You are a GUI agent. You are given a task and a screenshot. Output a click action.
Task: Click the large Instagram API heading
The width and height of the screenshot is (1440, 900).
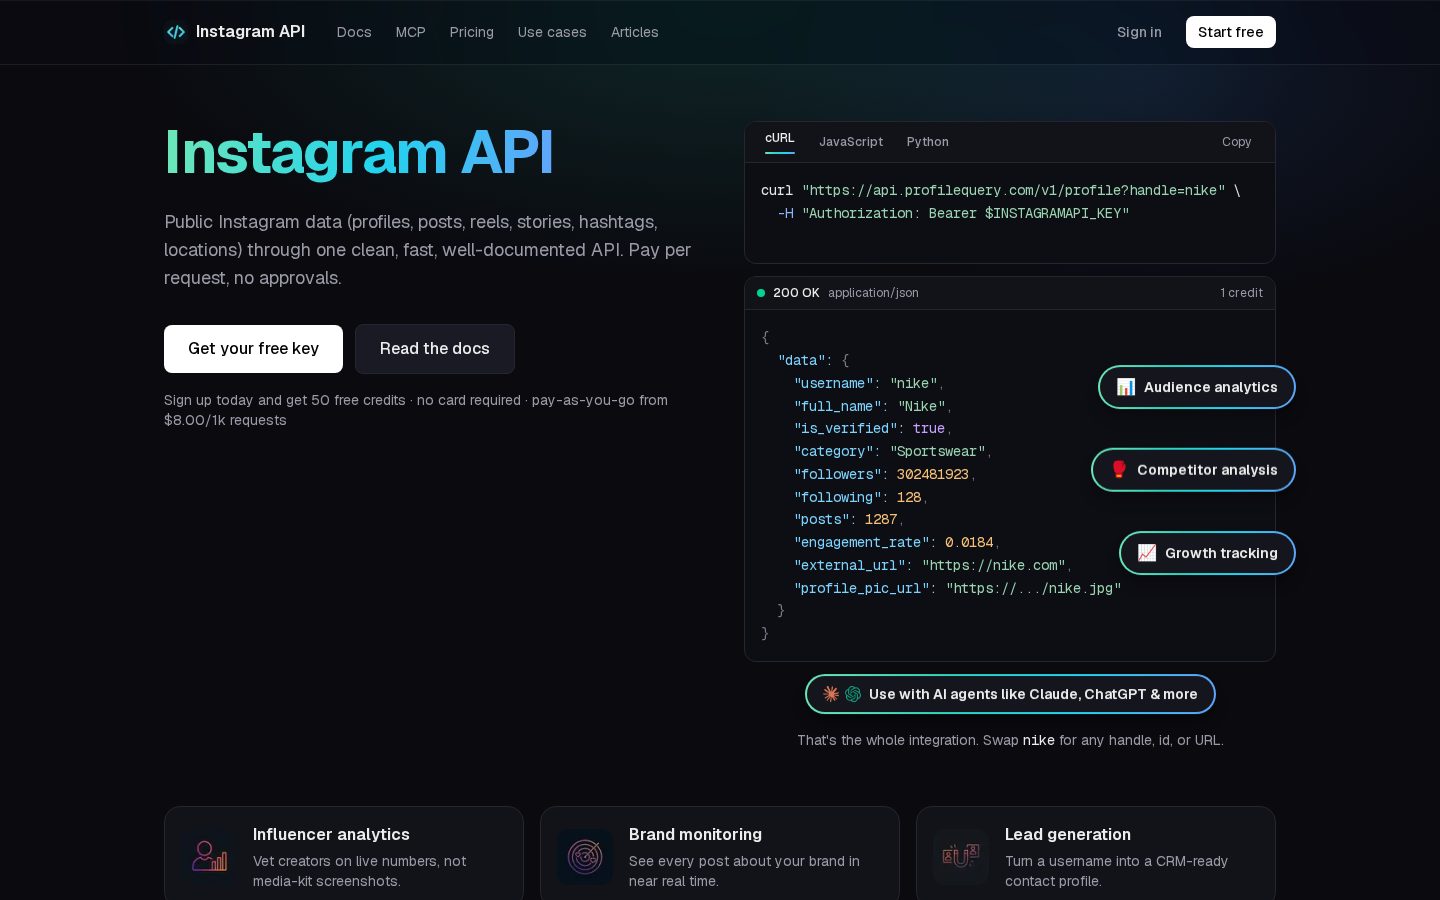tap(358, 153)
